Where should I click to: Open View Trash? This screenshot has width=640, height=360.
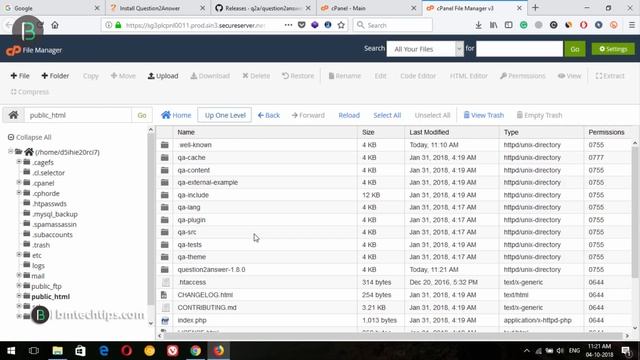[x=484, y=116]
